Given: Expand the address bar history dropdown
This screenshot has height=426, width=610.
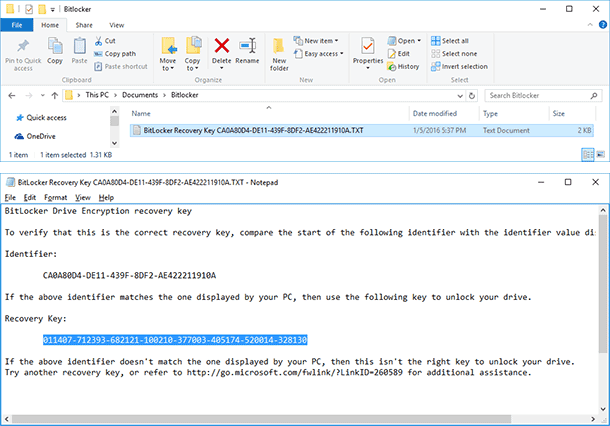Looking at the screenshot, I should (460, 96).
